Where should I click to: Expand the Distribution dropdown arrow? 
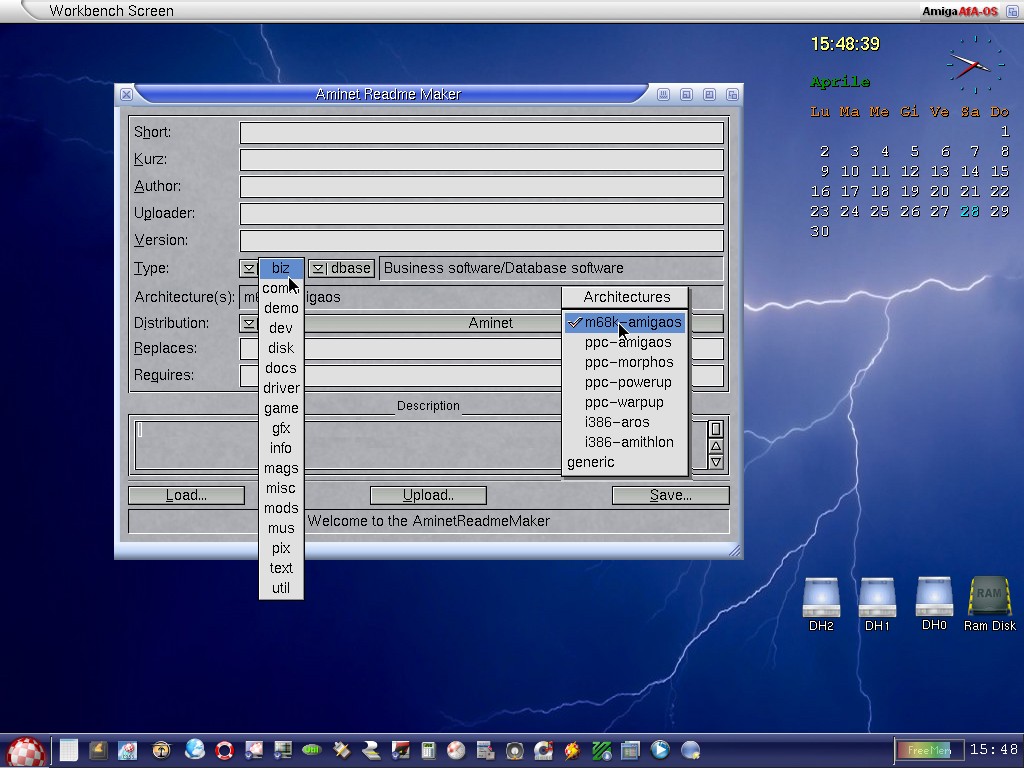(248, 323)
